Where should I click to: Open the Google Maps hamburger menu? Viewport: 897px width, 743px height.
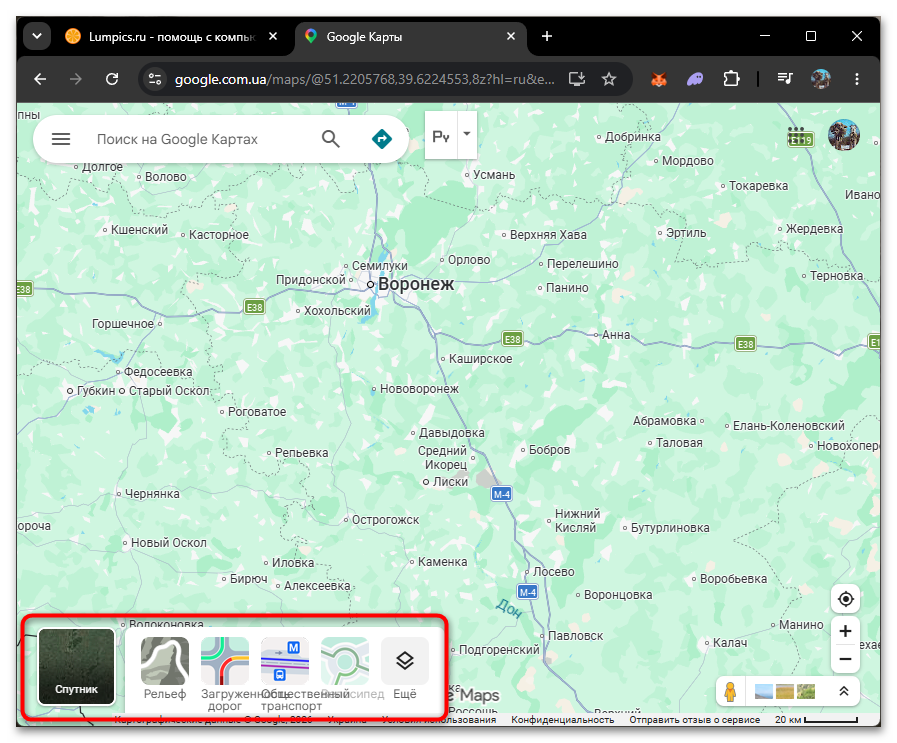pyautogui.click(x=61, y=139)
